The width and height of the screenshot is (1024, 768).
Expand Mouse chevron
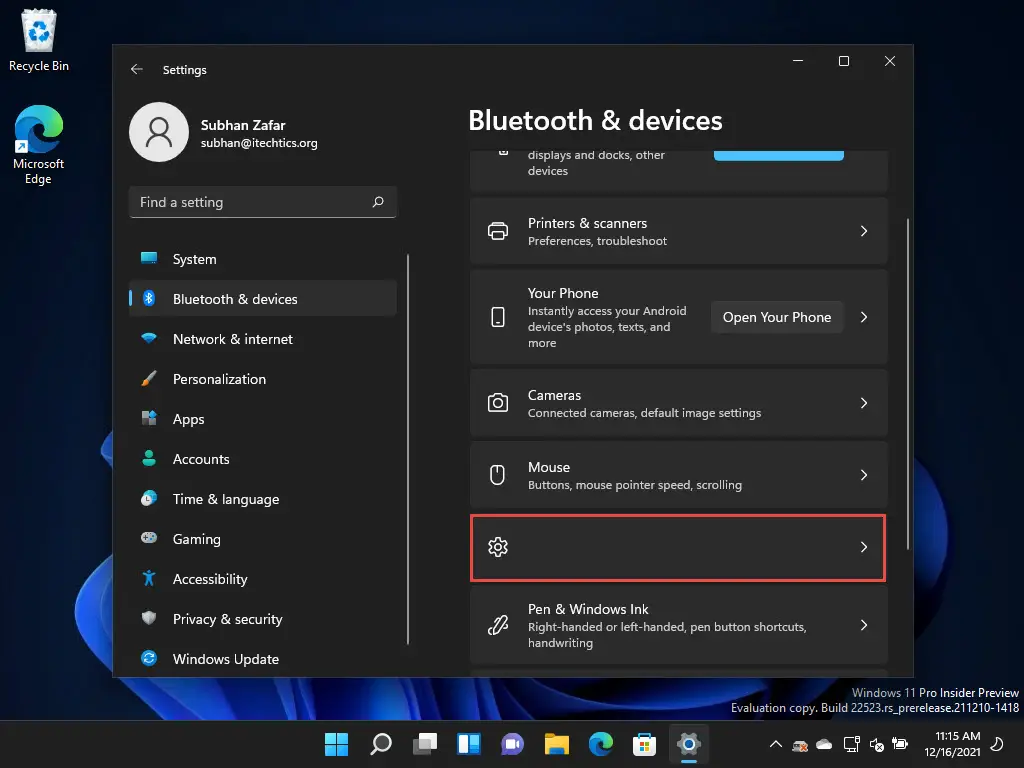click(x=864, y=475)
